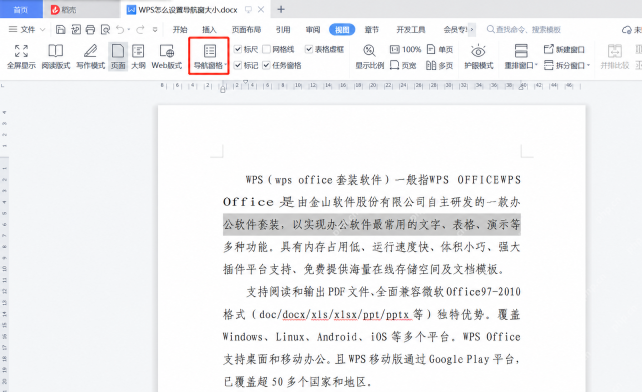Click the left indent marker on ruler
The image size is (642, 392).
222,88
